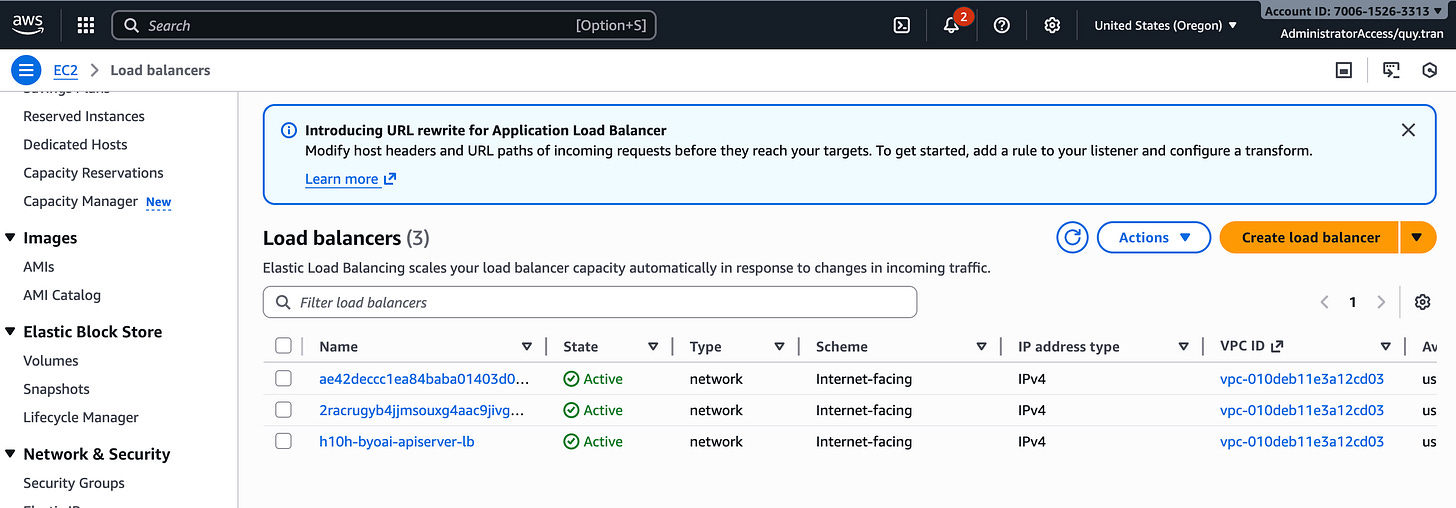Open the Services grid menu icon

click(86, 25)
